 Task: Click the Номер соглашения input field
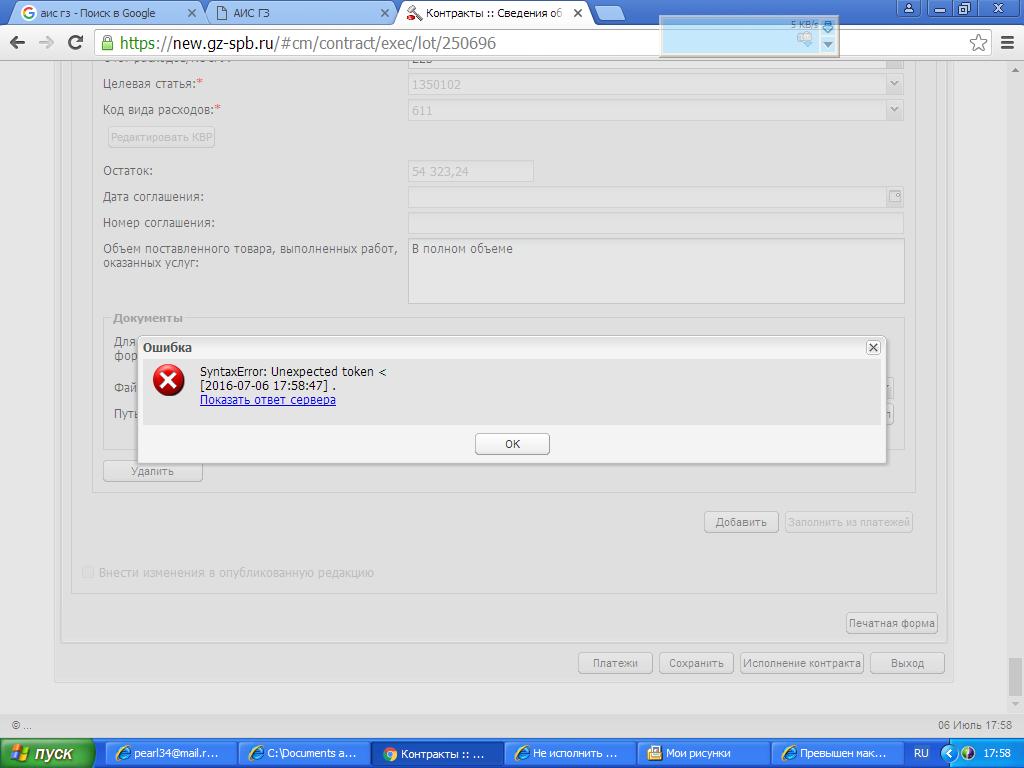656,223
